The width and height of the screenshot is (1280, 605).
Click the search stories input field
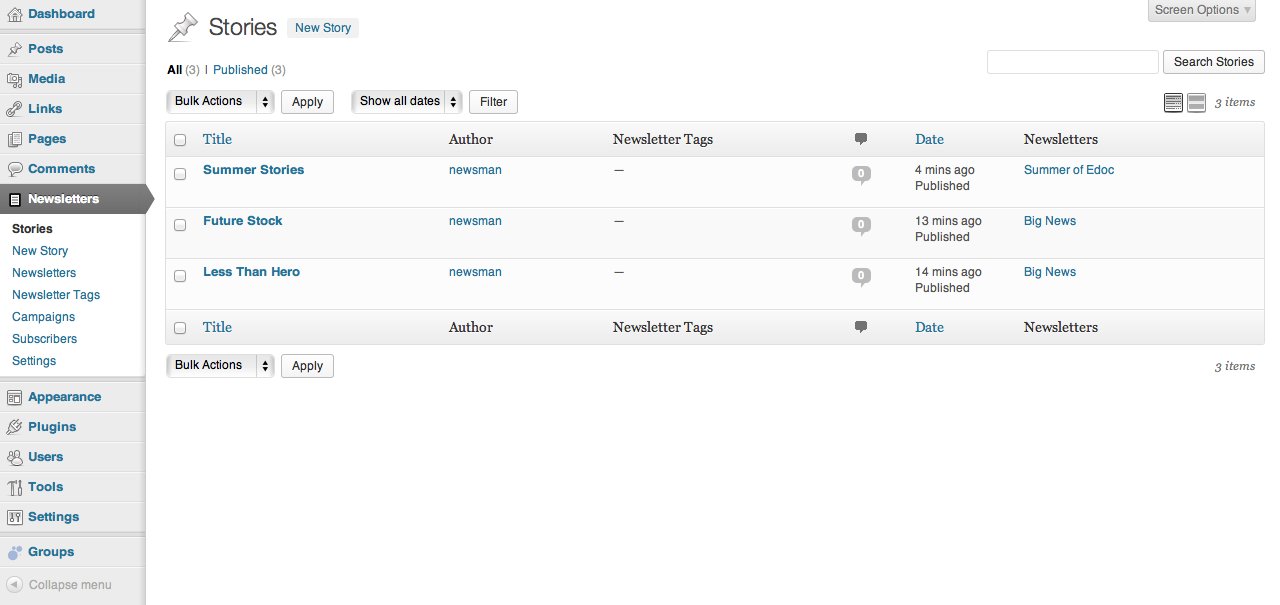pos(1073,62)
